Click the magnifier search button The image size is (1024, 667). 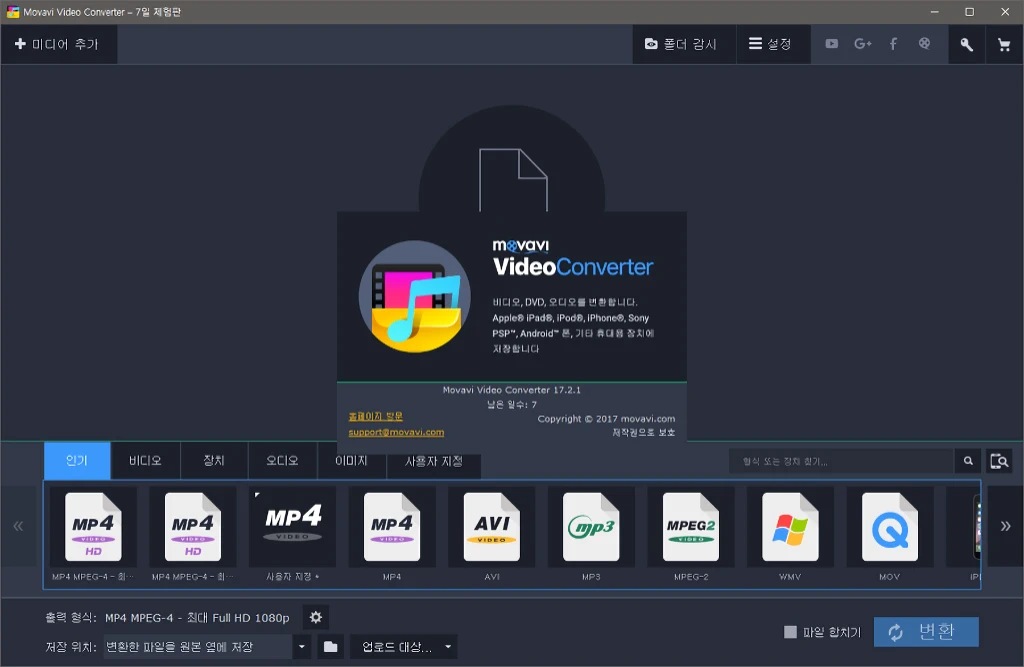[x=968, y=461]
